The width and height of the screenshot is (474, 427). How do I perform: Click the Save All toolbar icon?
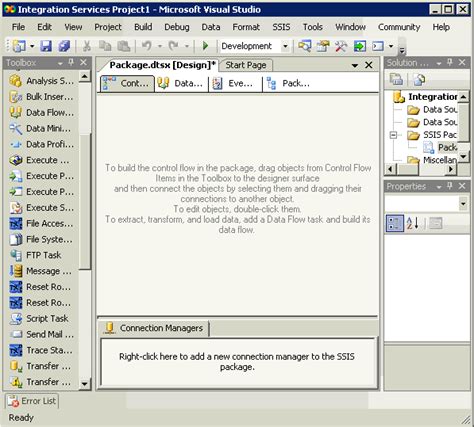(x=64, y=46)
